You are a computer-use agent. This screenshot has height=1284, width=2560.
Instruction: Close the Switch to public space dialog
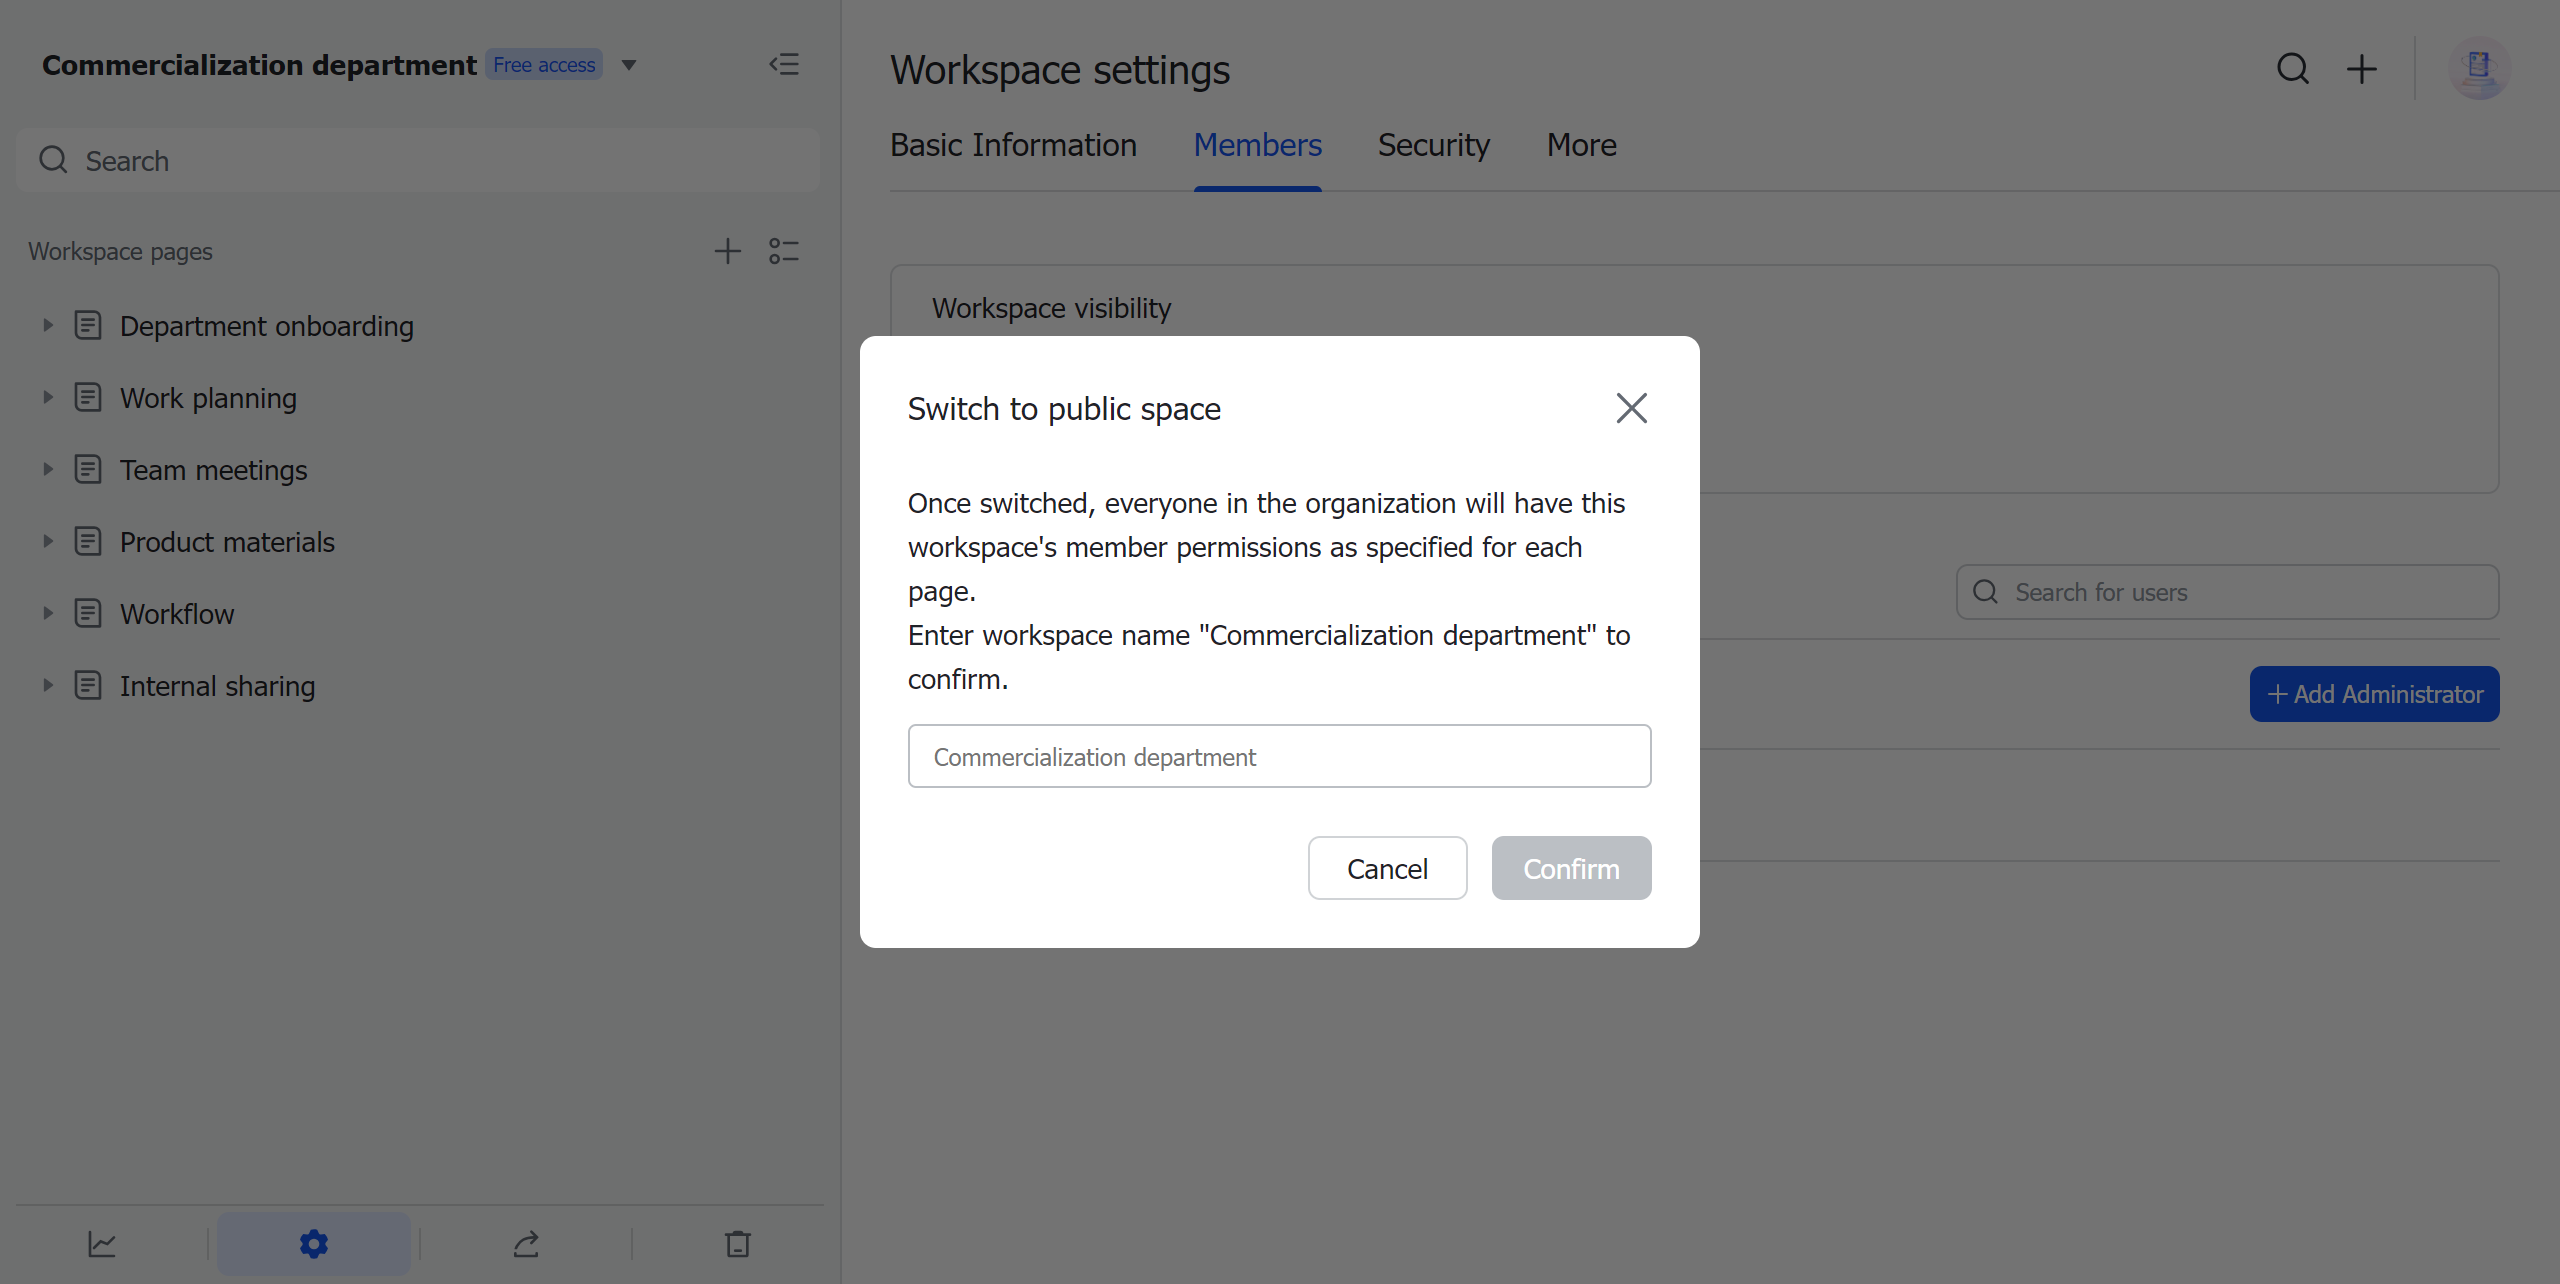click(1632, 408)
